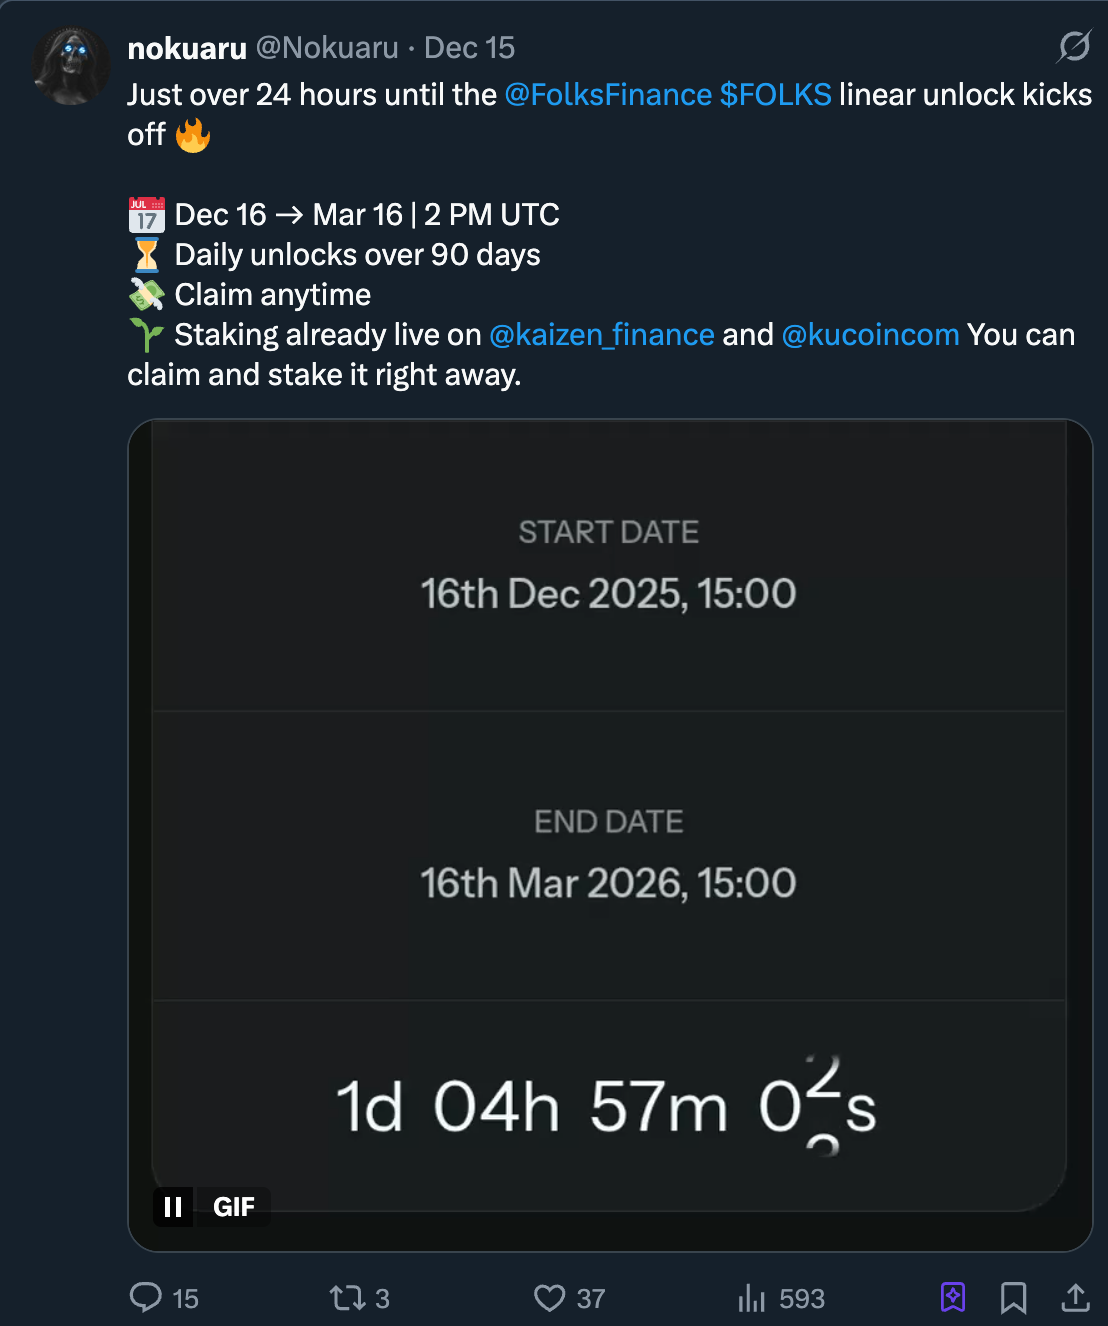Open the @kucoincom profile link
Image resolution: width=1108 pixels, height=1326 pixels.
click(870, 335)
